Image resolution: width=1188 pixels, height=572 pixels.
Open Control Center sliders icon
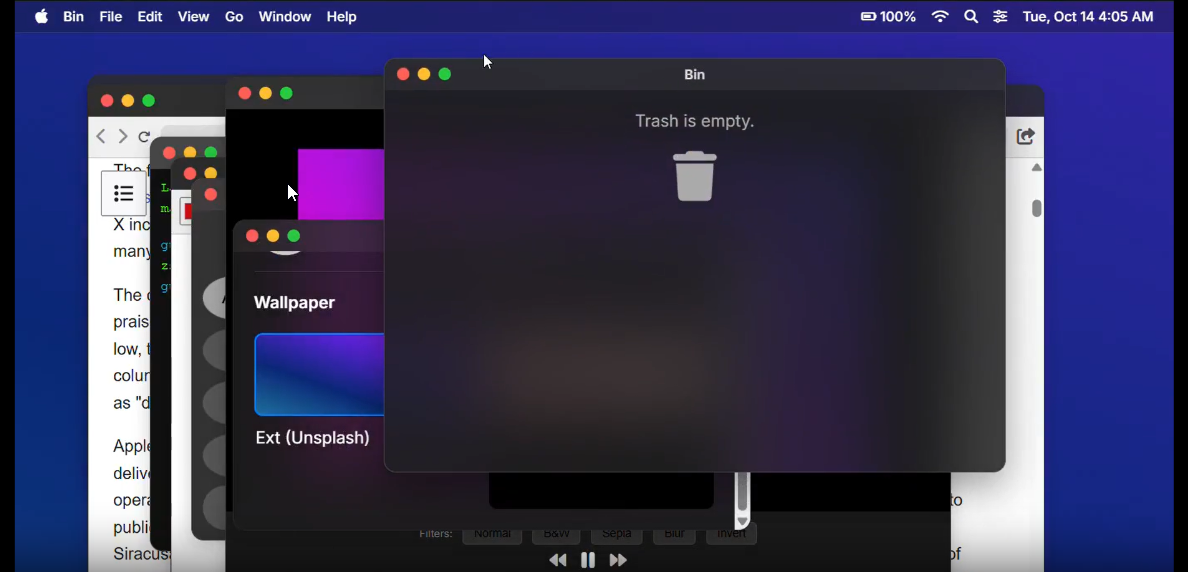(1001, 17)
